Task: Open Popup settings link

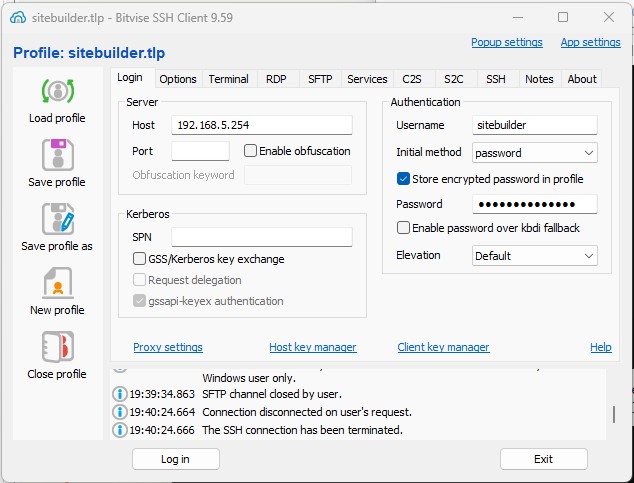Action: [507, 42]
